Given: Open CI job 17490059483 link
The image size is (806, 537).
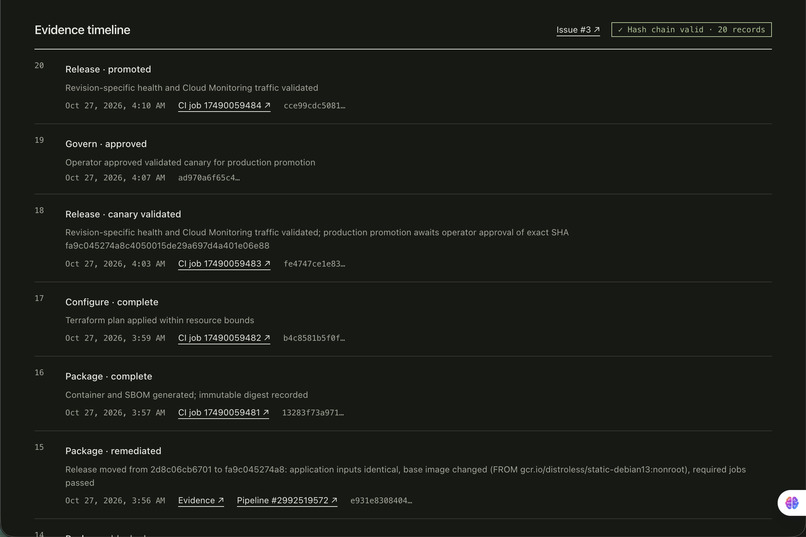Looking at the screenshot, I should coord(224,264).
